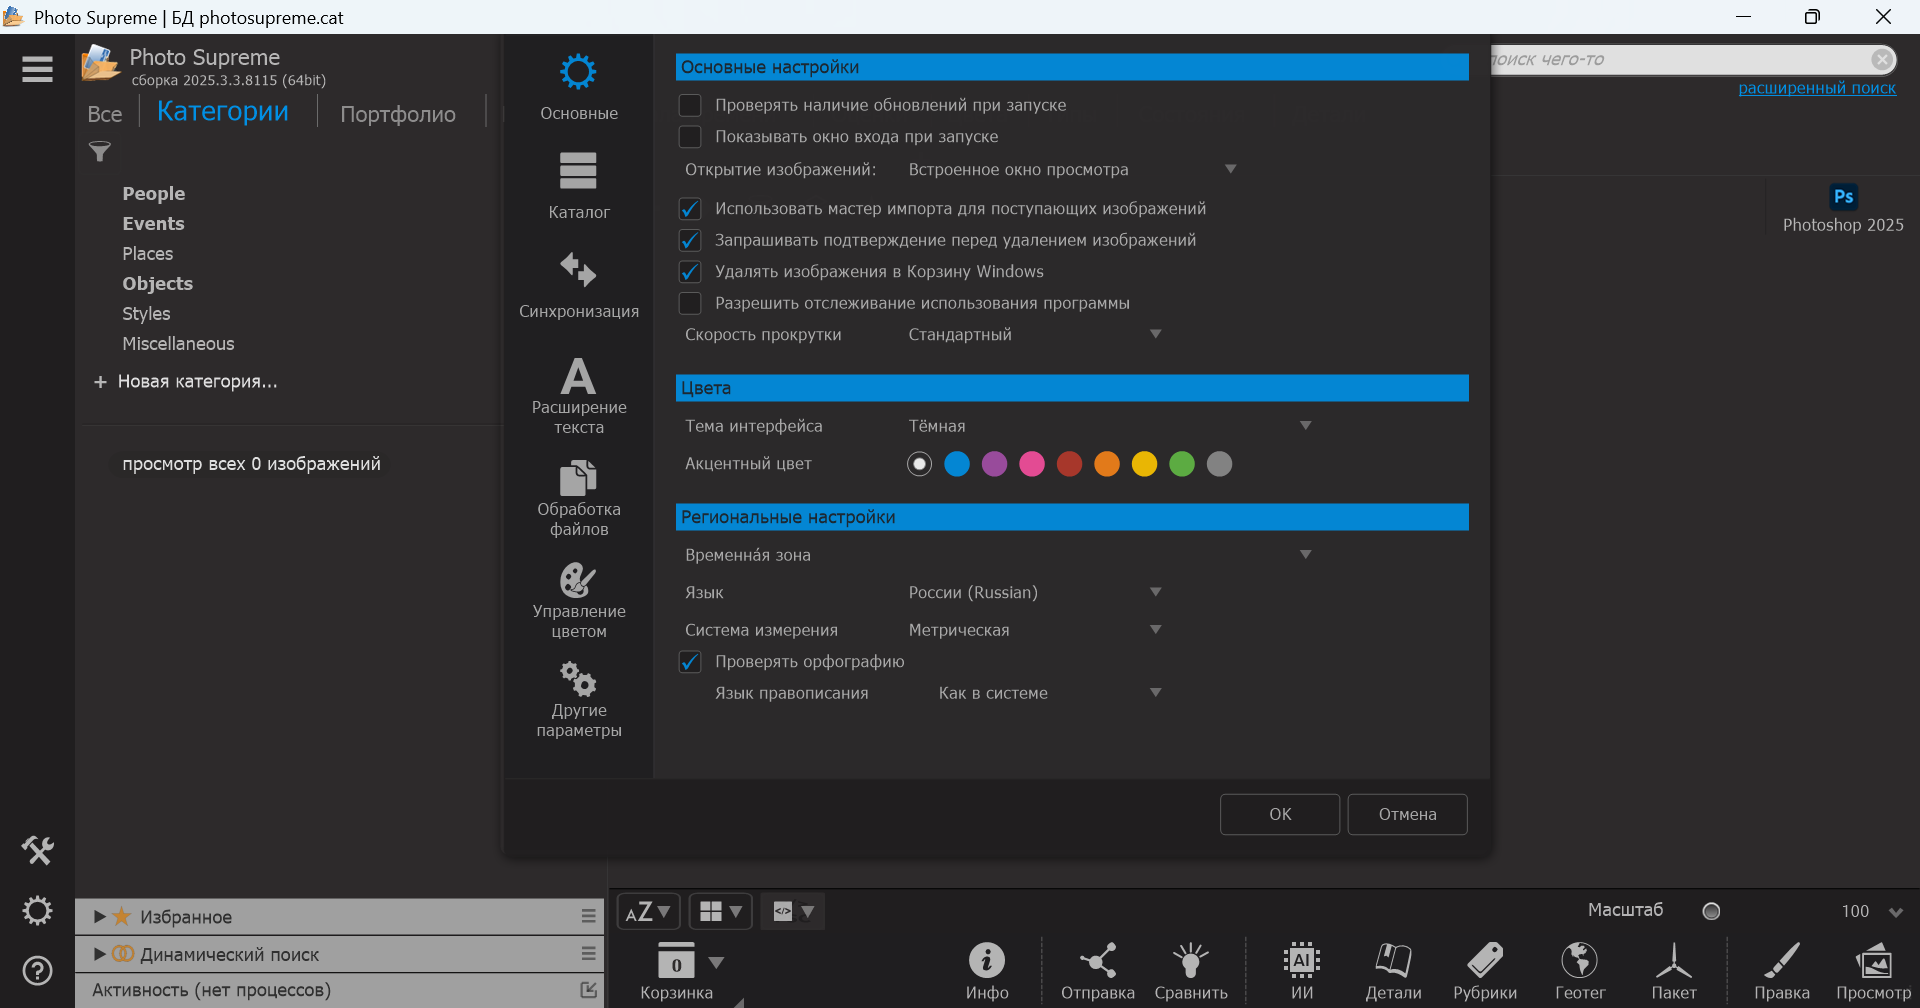Open the расширенный поиск link
Screen dimensions: 1920x1008
coord(1816,88)
